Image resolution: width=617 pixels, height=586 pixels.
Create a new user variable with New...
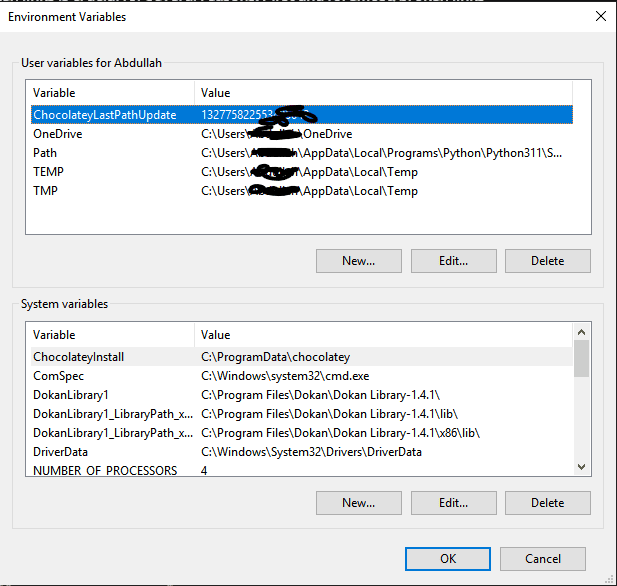coord(358,261)
